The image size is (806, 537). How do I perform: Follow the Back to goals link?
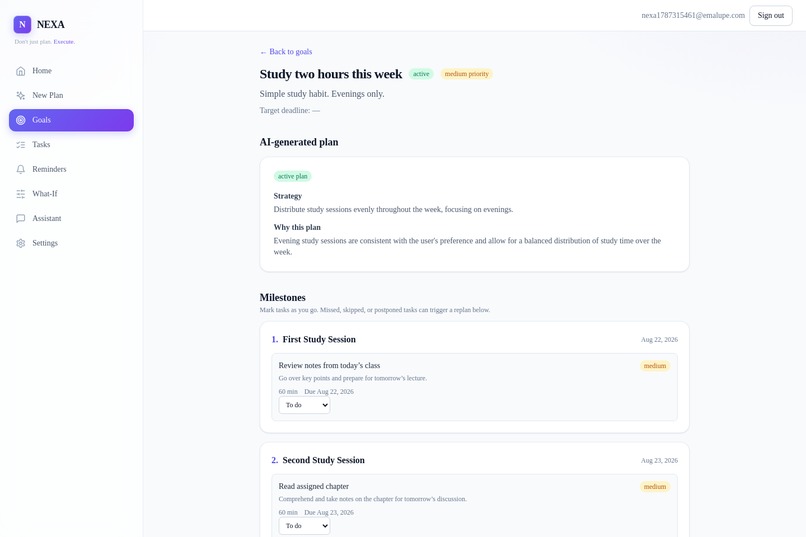[286, 52]
